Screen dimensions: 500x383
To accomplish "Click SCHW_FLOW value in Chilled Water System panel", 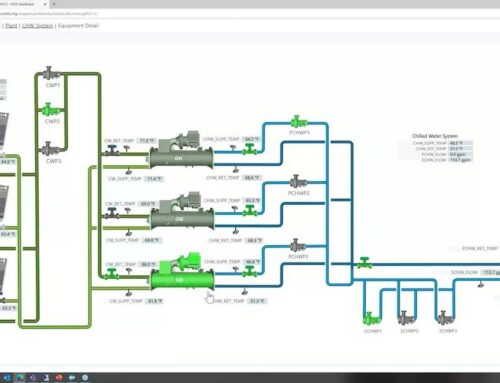I will pyautogui.click(x=461, y=160).
